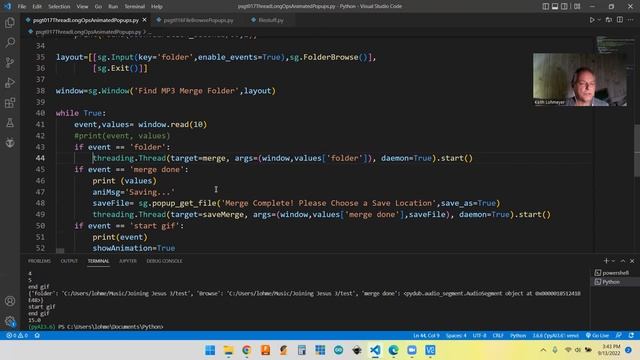Show hidden system tray icons
This screenshot has width=640, height=360.
pyautogui.click(x=543, y=350)
